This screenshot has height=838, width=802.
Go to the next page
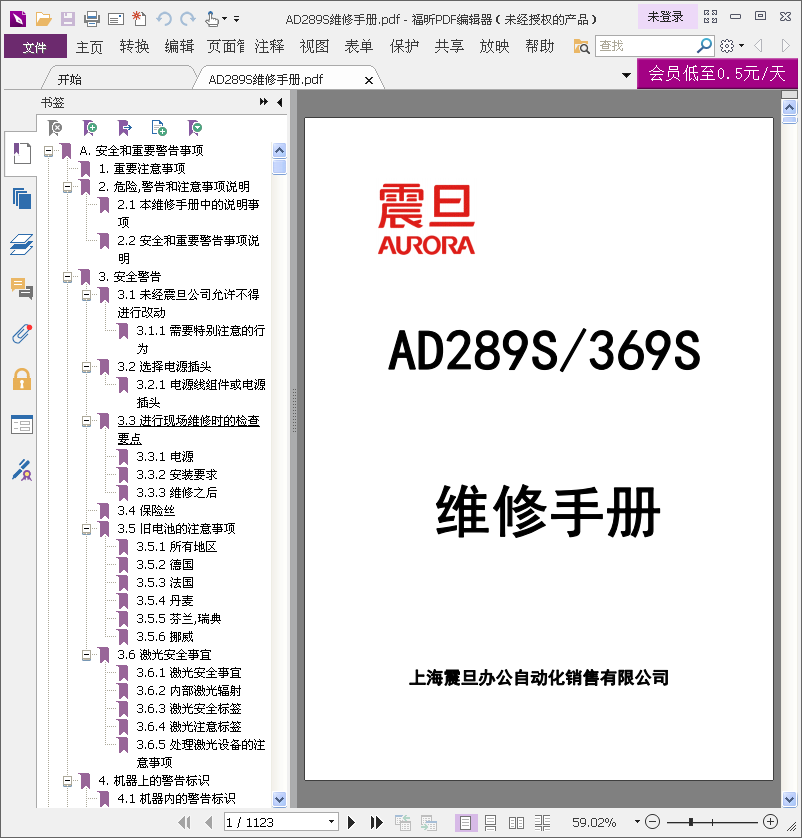[x=351, y=822]
